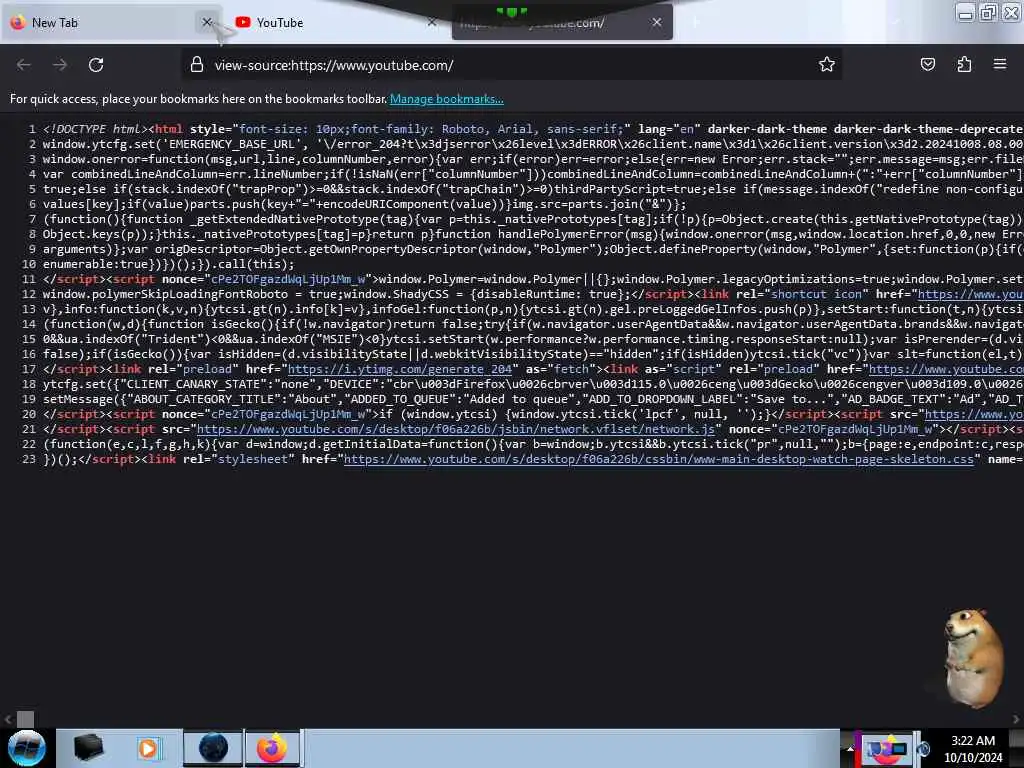Viewport: 1024px width, 768px height.
Task: Click the Firefox taskbar button
Action: coord(272,748)
